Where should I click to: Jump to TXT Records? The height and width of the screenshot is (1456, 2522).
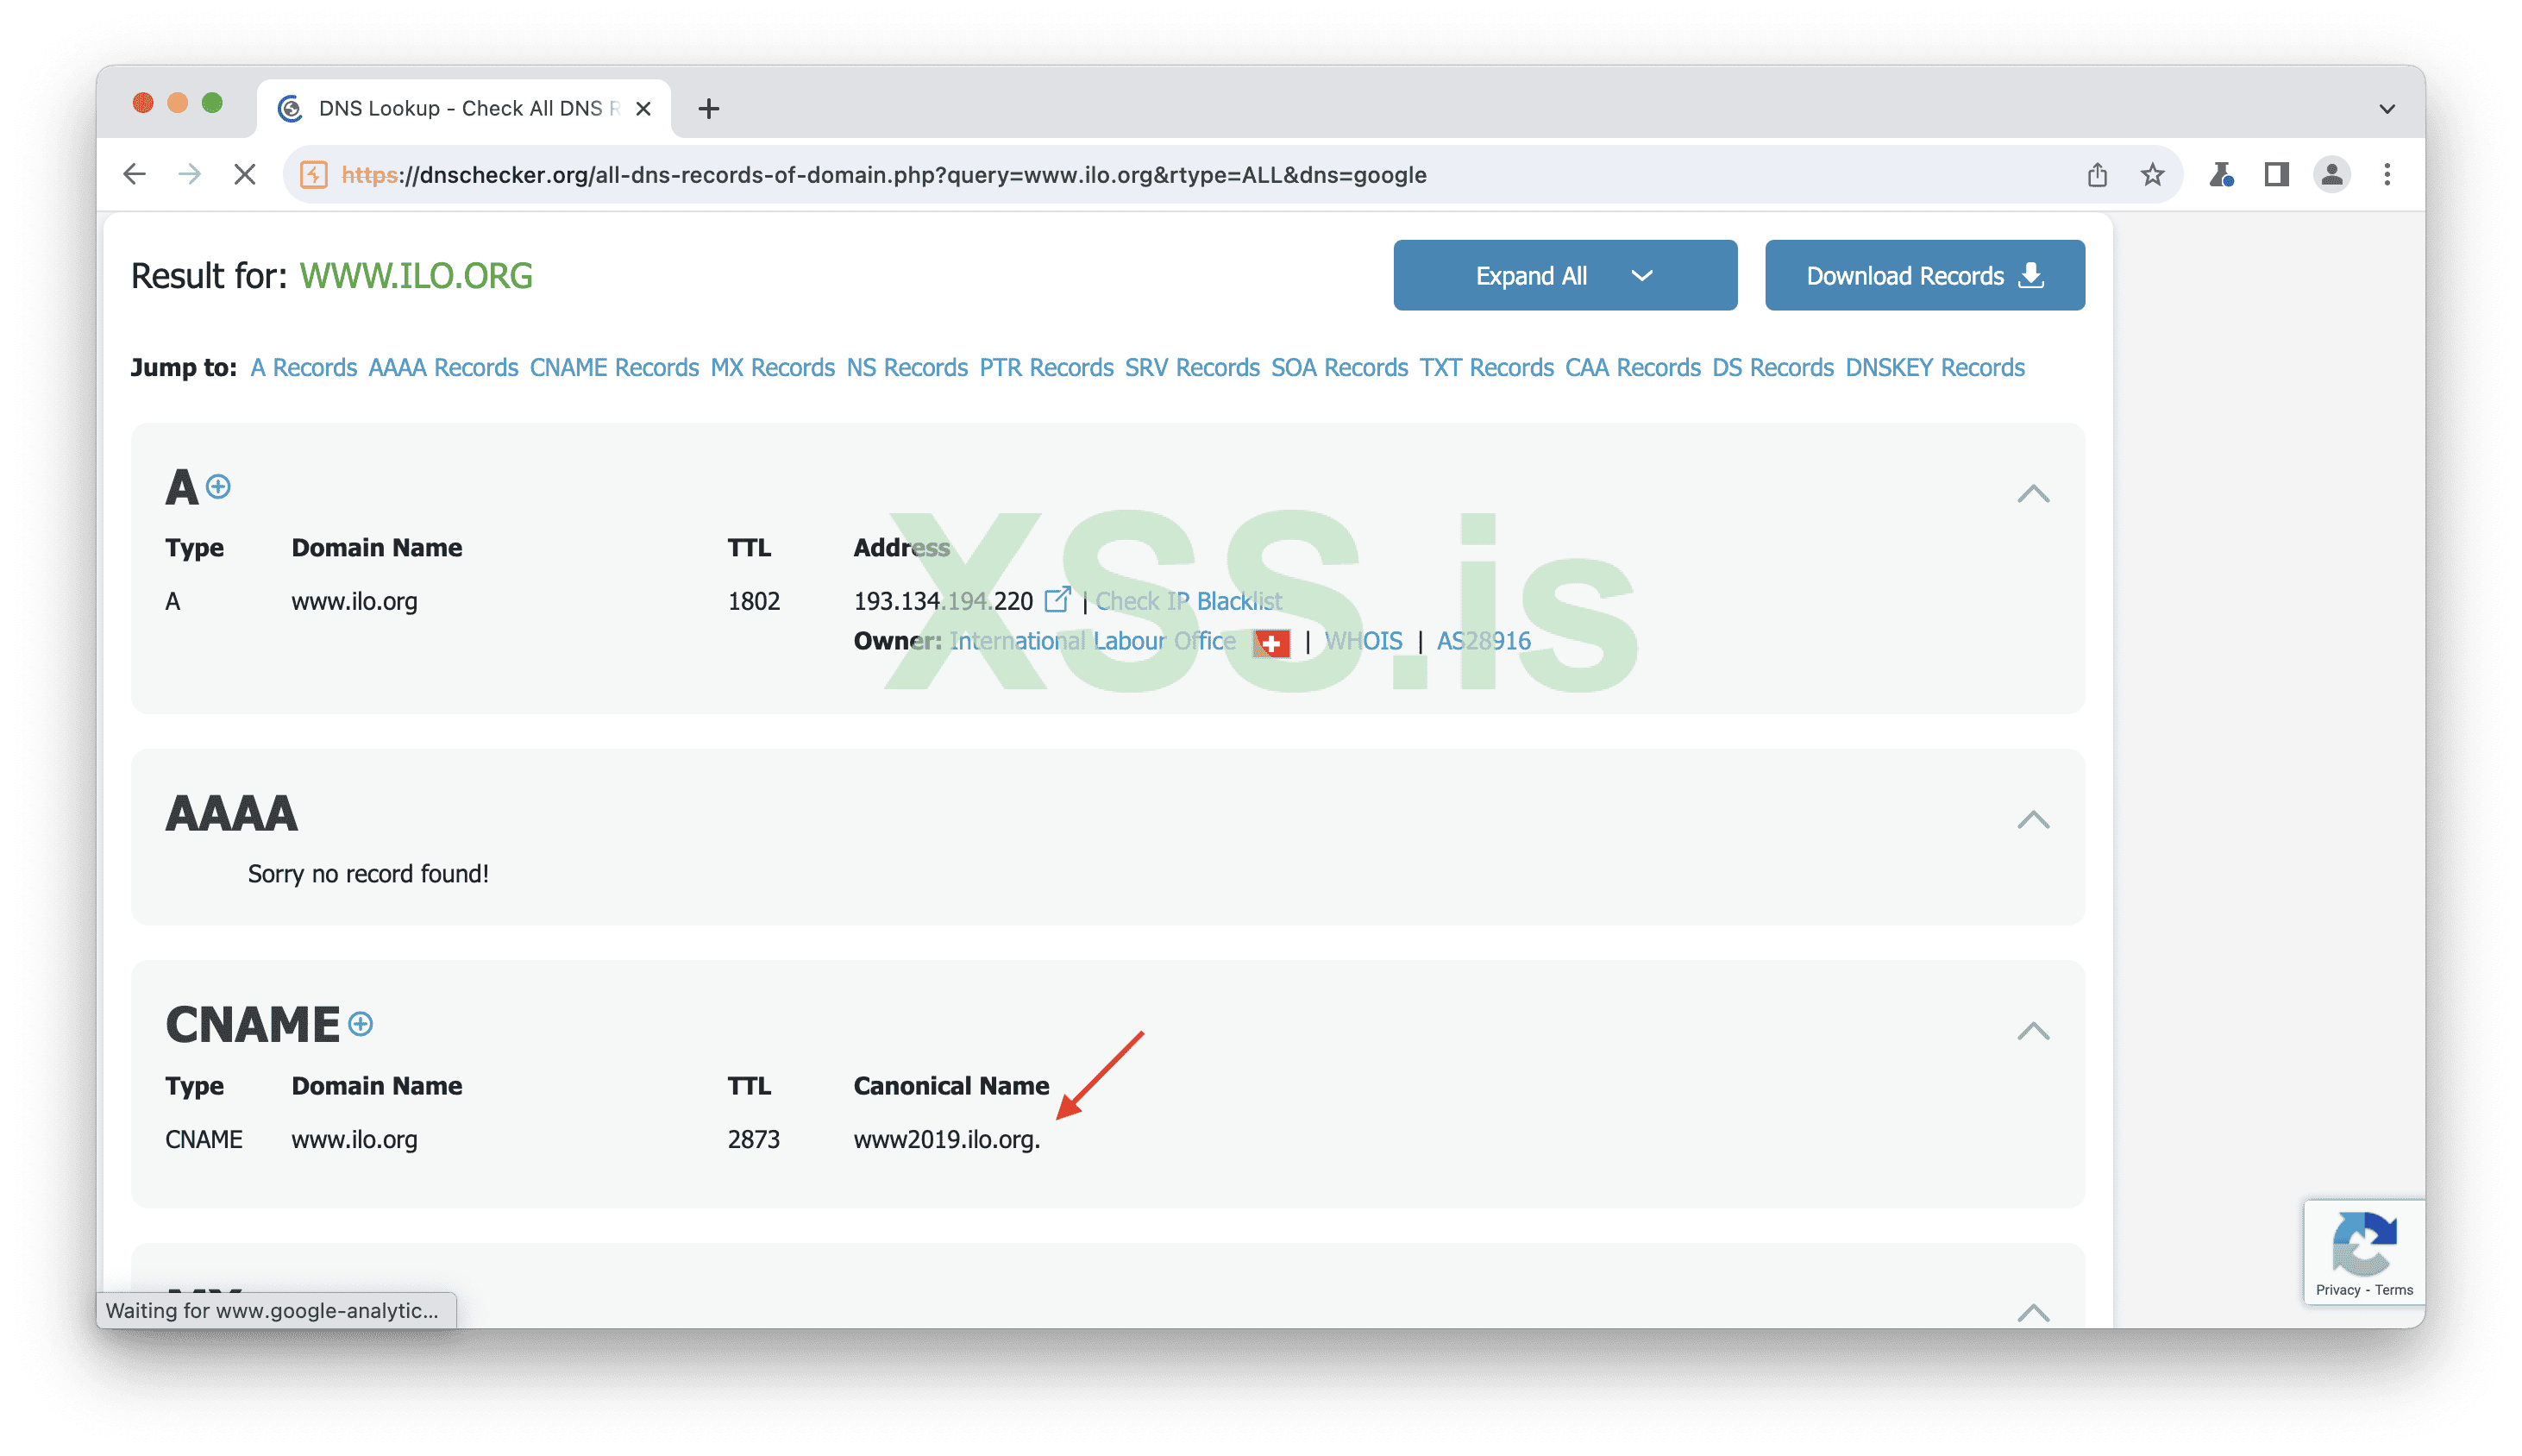point(1486,368)
